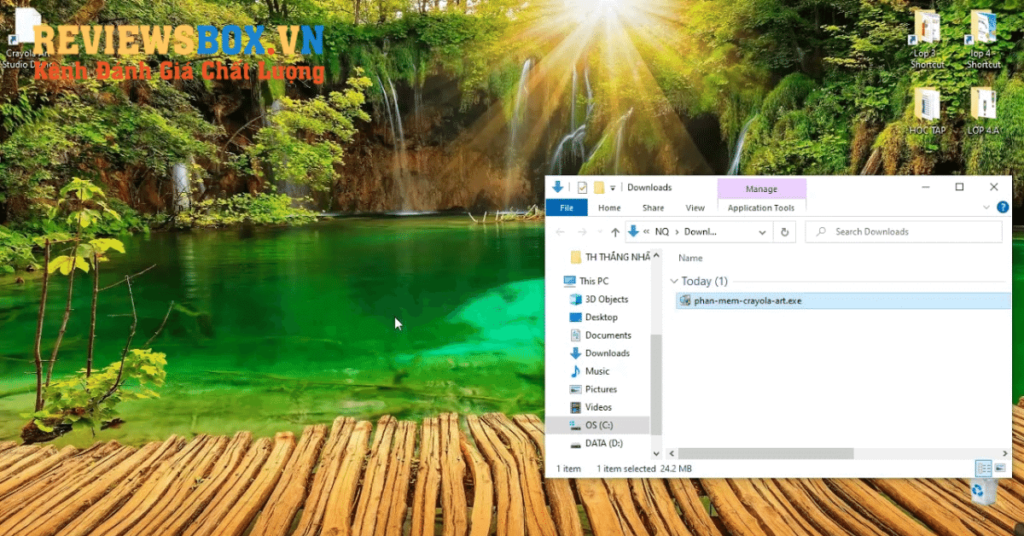The width and height of the screenshot is (1024, 536).
Task: Click the Up one level arrow
Action: coord(615,232)
